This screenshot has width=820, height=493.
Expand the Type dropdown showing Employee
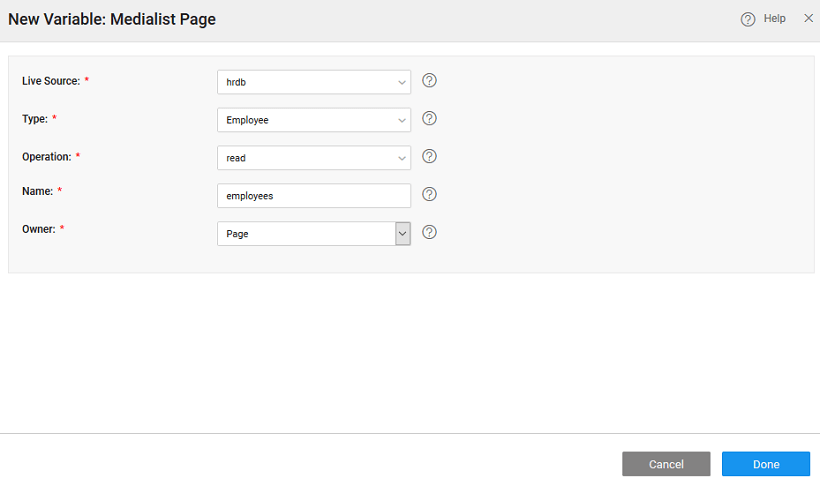coord(313,120)
